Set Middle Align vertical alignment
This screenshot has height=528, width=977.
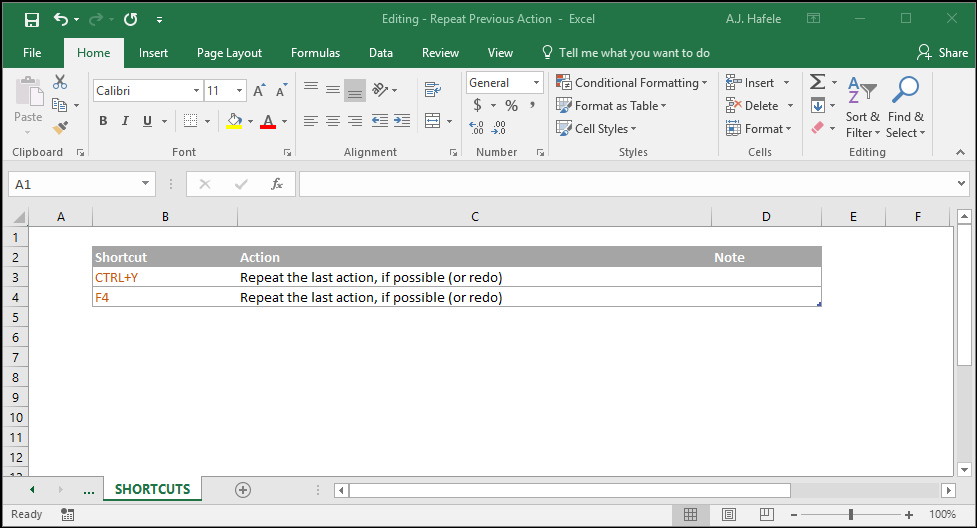coord(333,90)
